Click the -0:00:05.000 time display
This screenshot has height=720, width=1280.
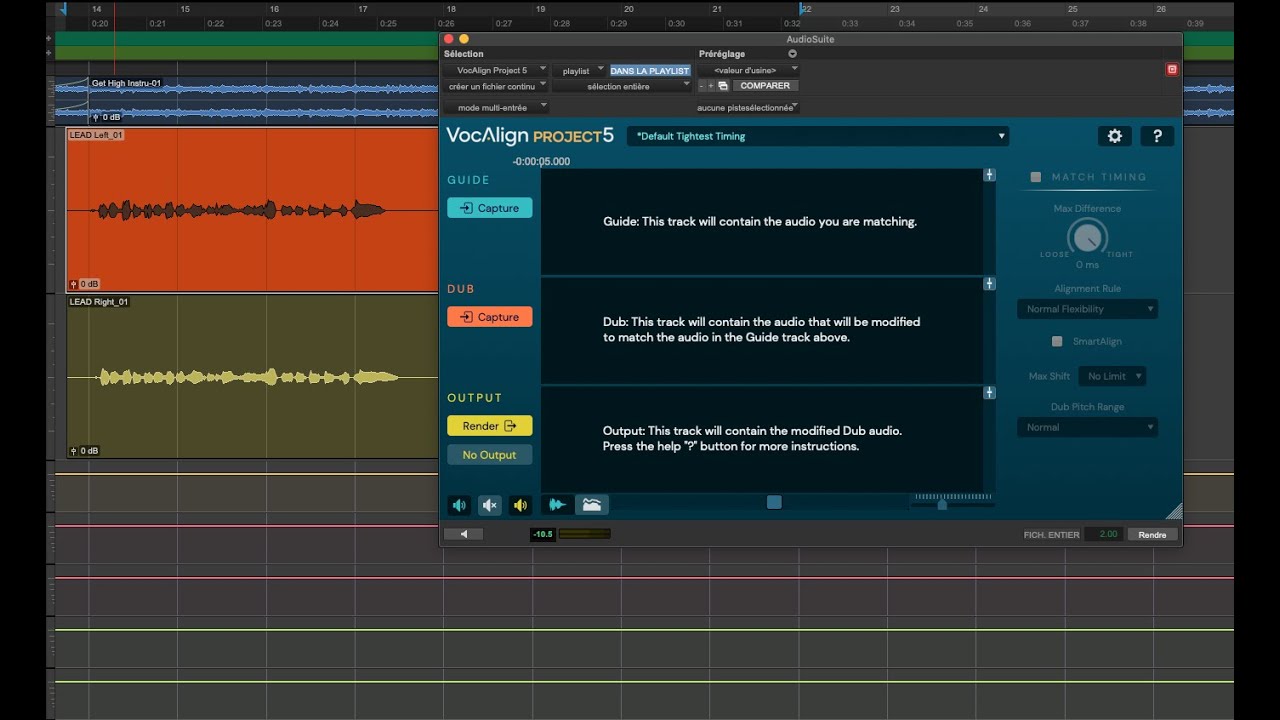pyautogui.click(x=541, y=161)
